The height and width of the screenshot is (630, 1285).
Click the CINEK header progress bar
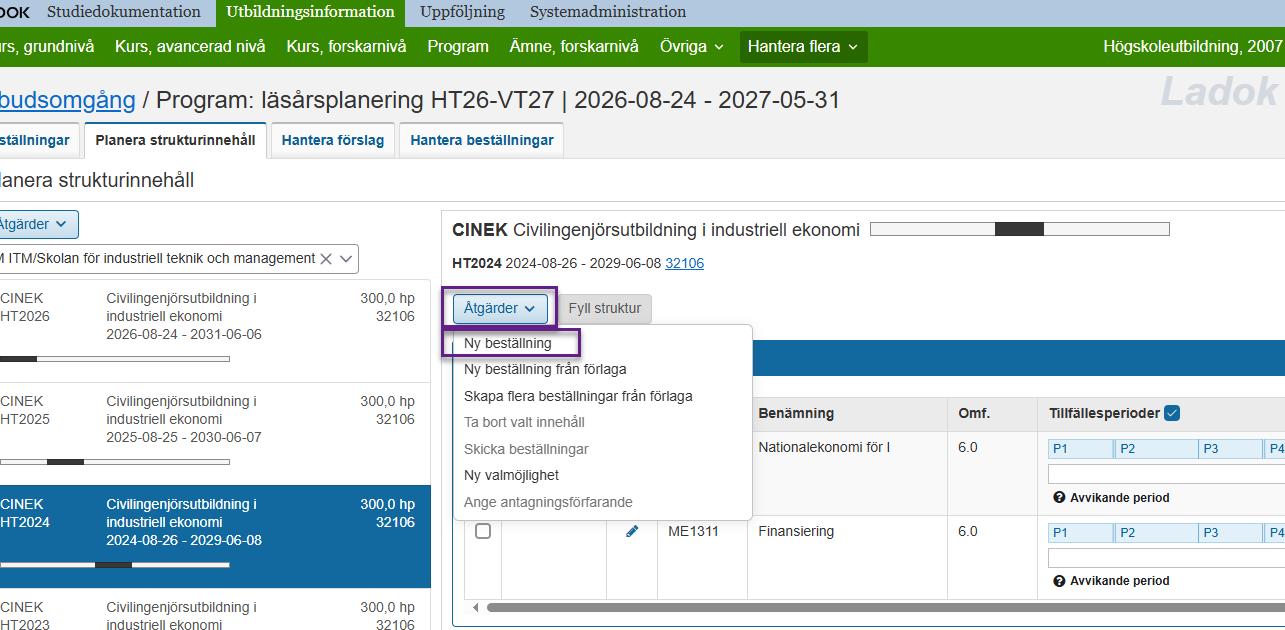[1019, 229]
